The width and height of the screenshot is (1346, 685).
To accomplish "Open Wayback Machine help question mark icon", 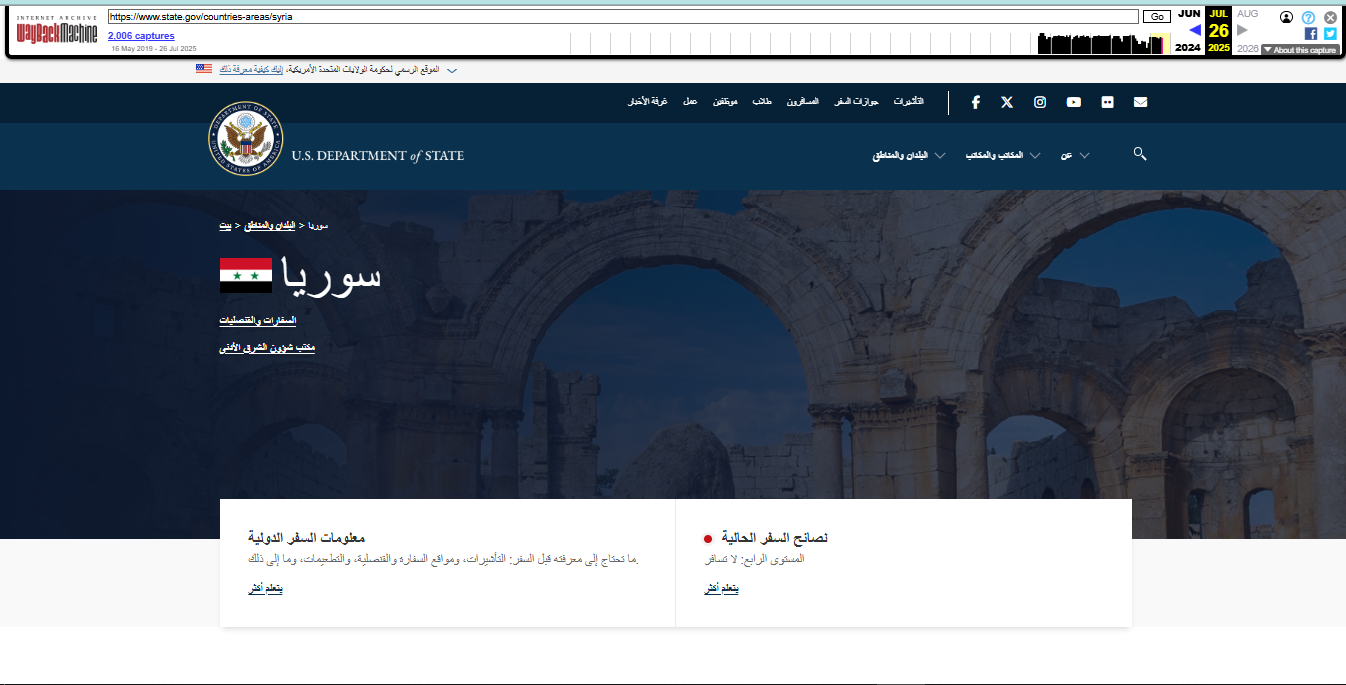I will (x=1308, y=17).
